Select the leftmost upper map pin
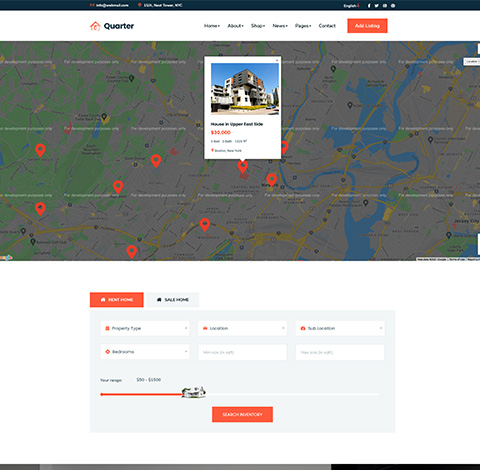 coord(40,150)
